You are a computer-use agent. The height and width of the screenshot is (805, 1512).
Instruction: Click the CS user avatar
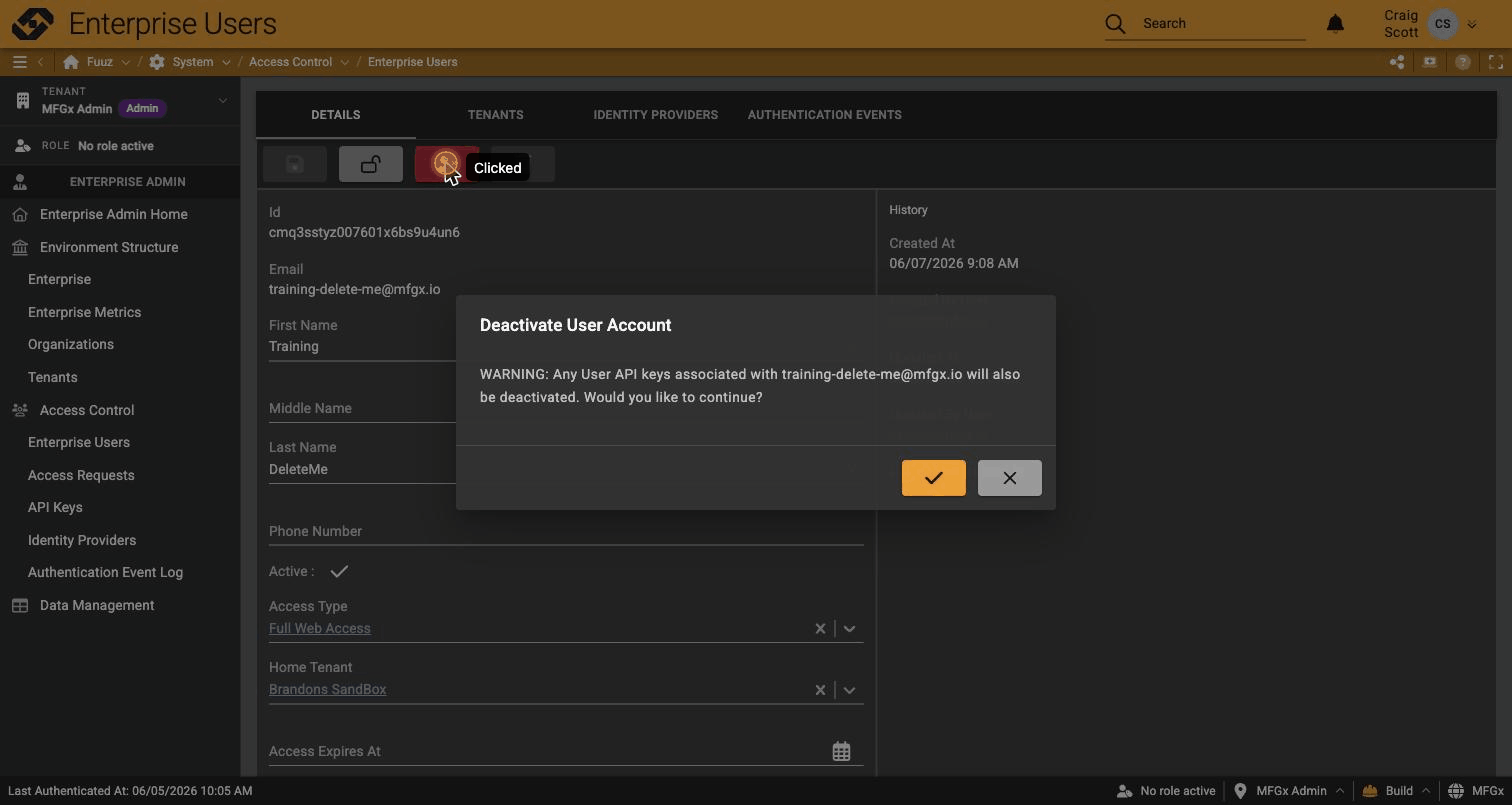(1442, 24)
